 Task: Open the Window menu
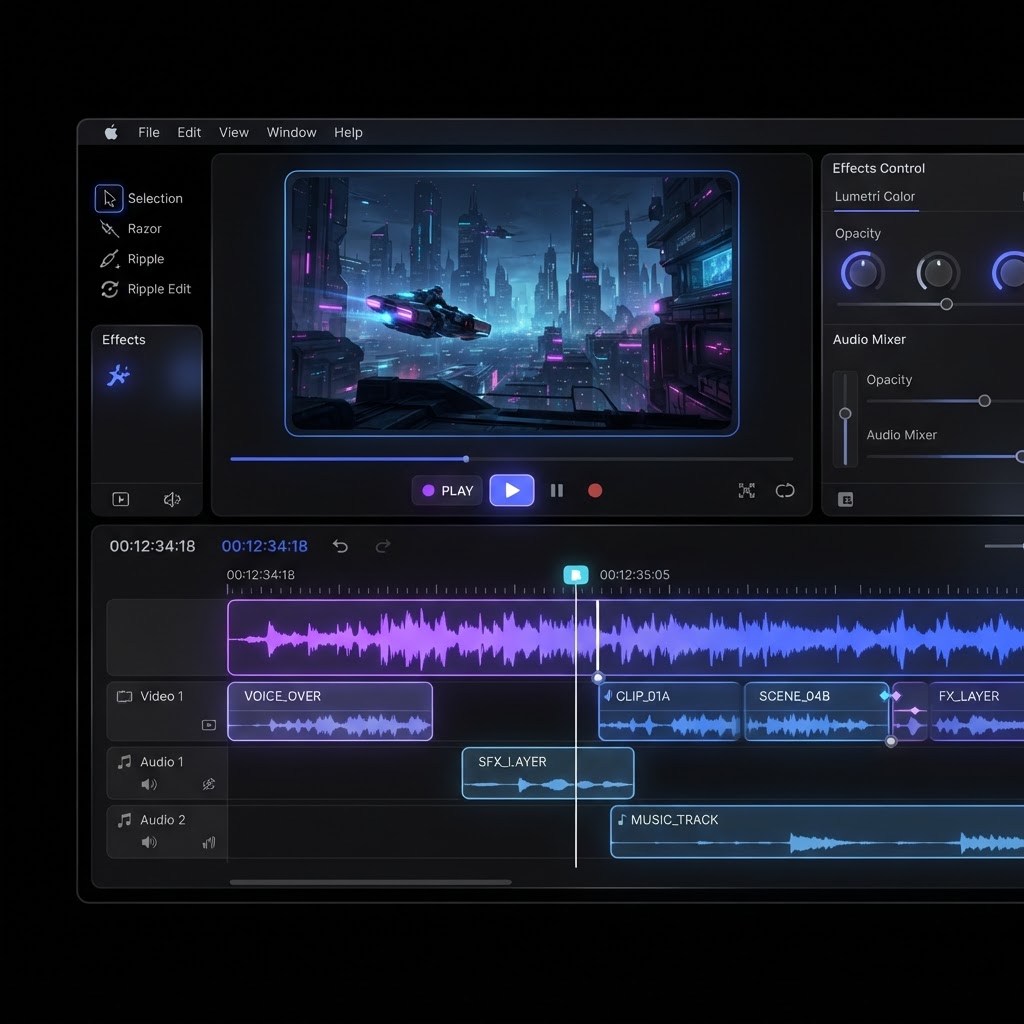click(x=291, y=133)
